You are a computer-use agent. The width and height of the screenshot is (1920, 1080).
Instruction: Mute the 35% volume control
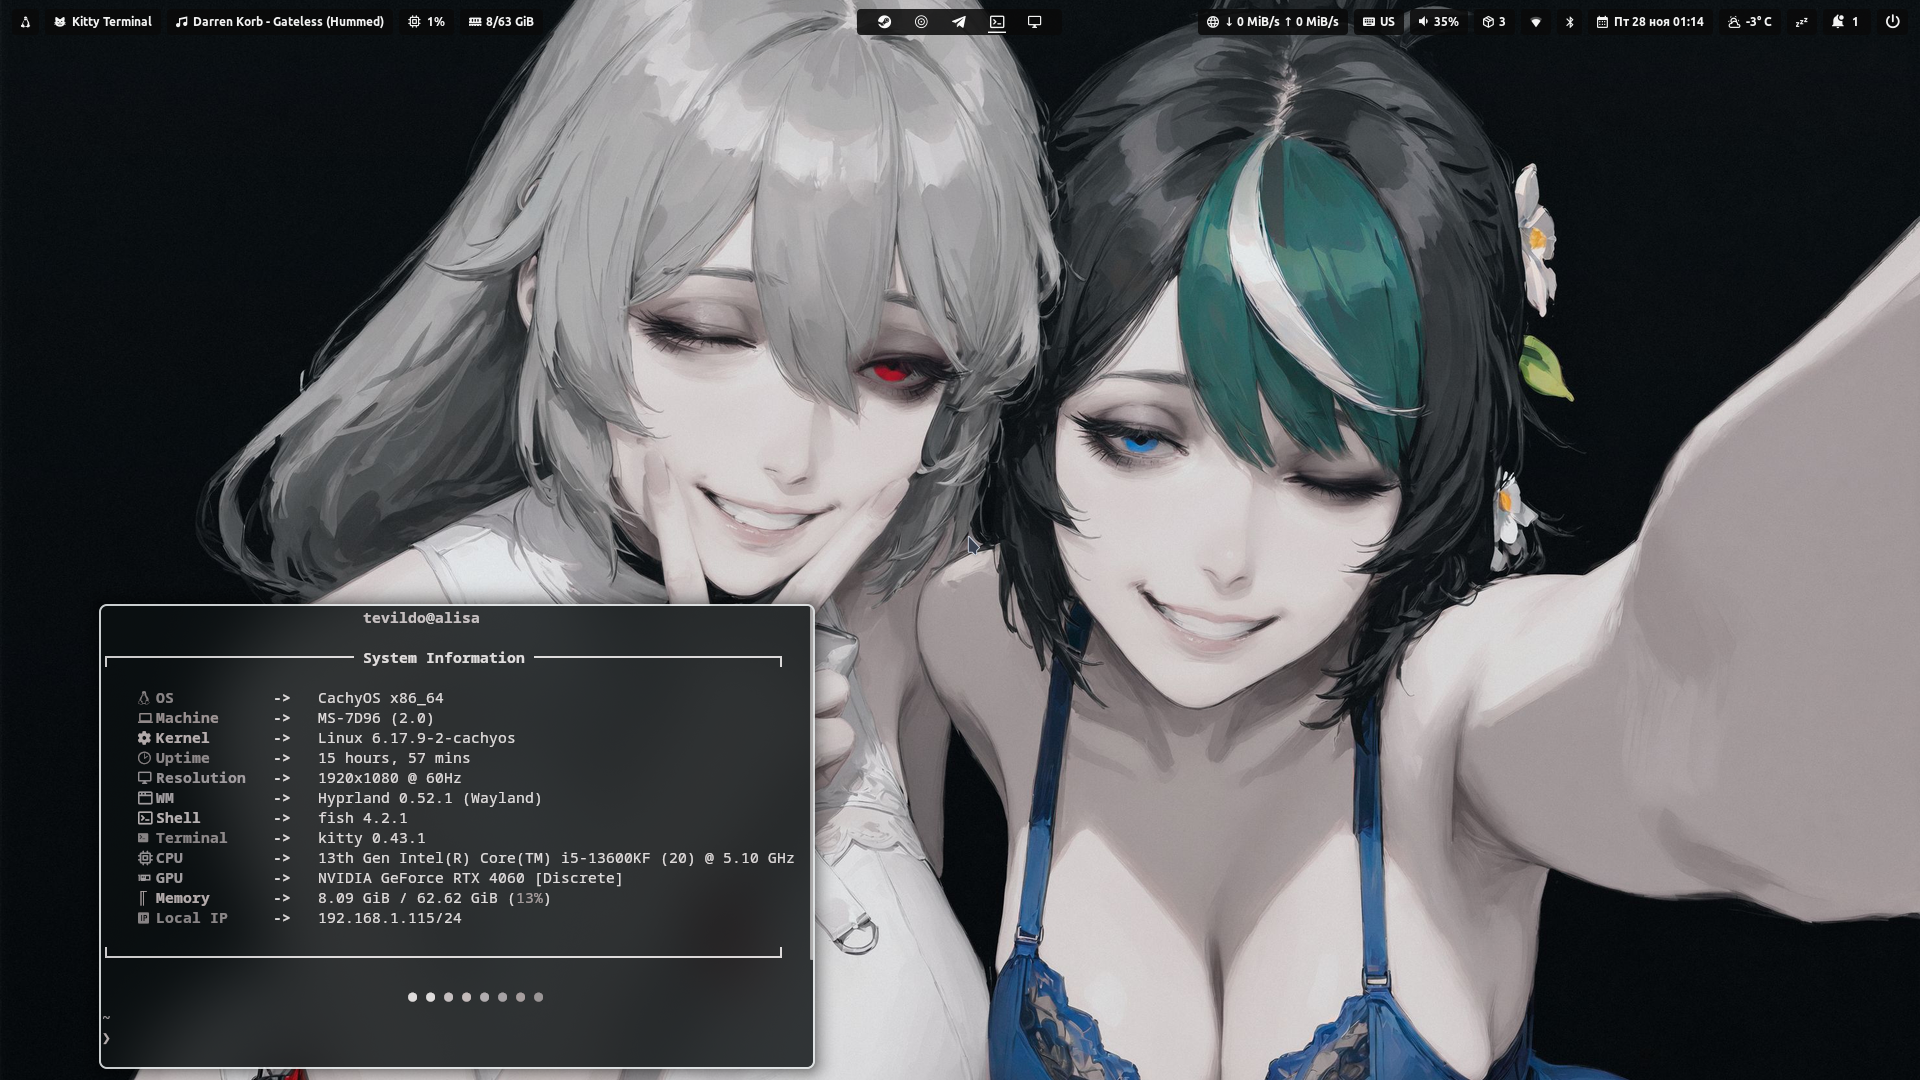[1438, 21]
